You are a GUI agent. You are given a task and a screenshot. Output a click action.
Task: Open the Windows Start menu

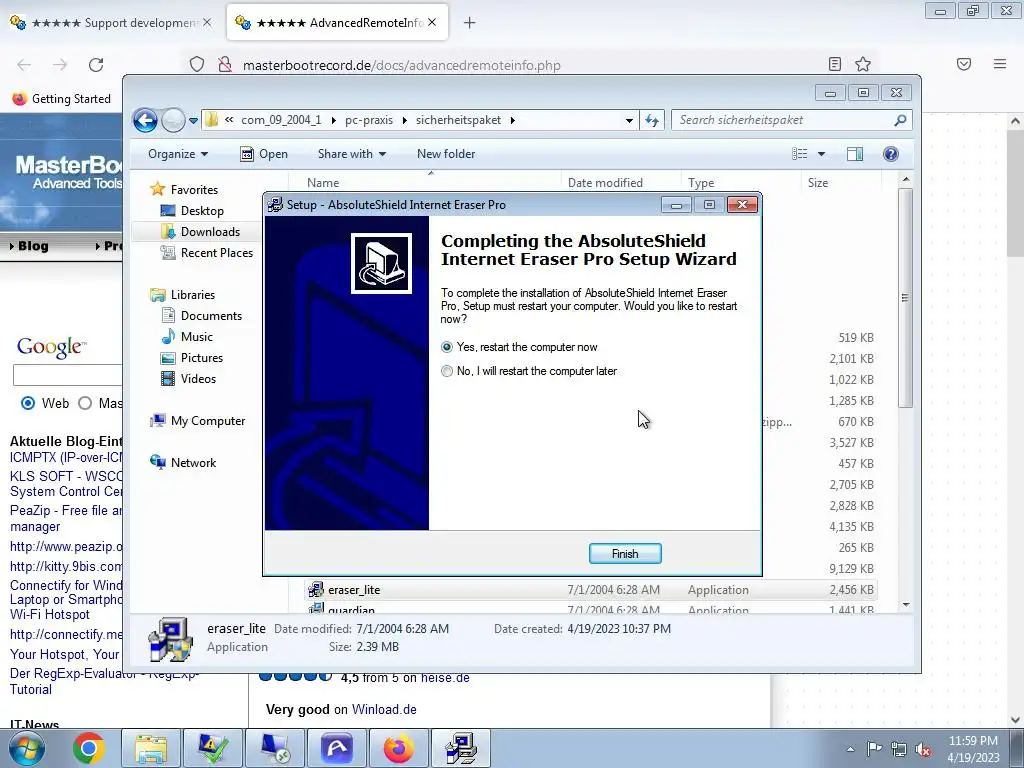[27, 748]
